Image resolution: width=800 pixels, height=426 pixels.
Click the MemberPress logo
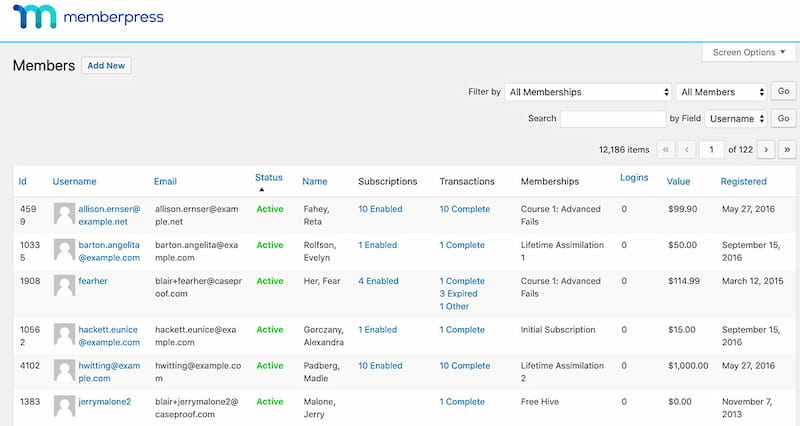[x=88, y=17]
